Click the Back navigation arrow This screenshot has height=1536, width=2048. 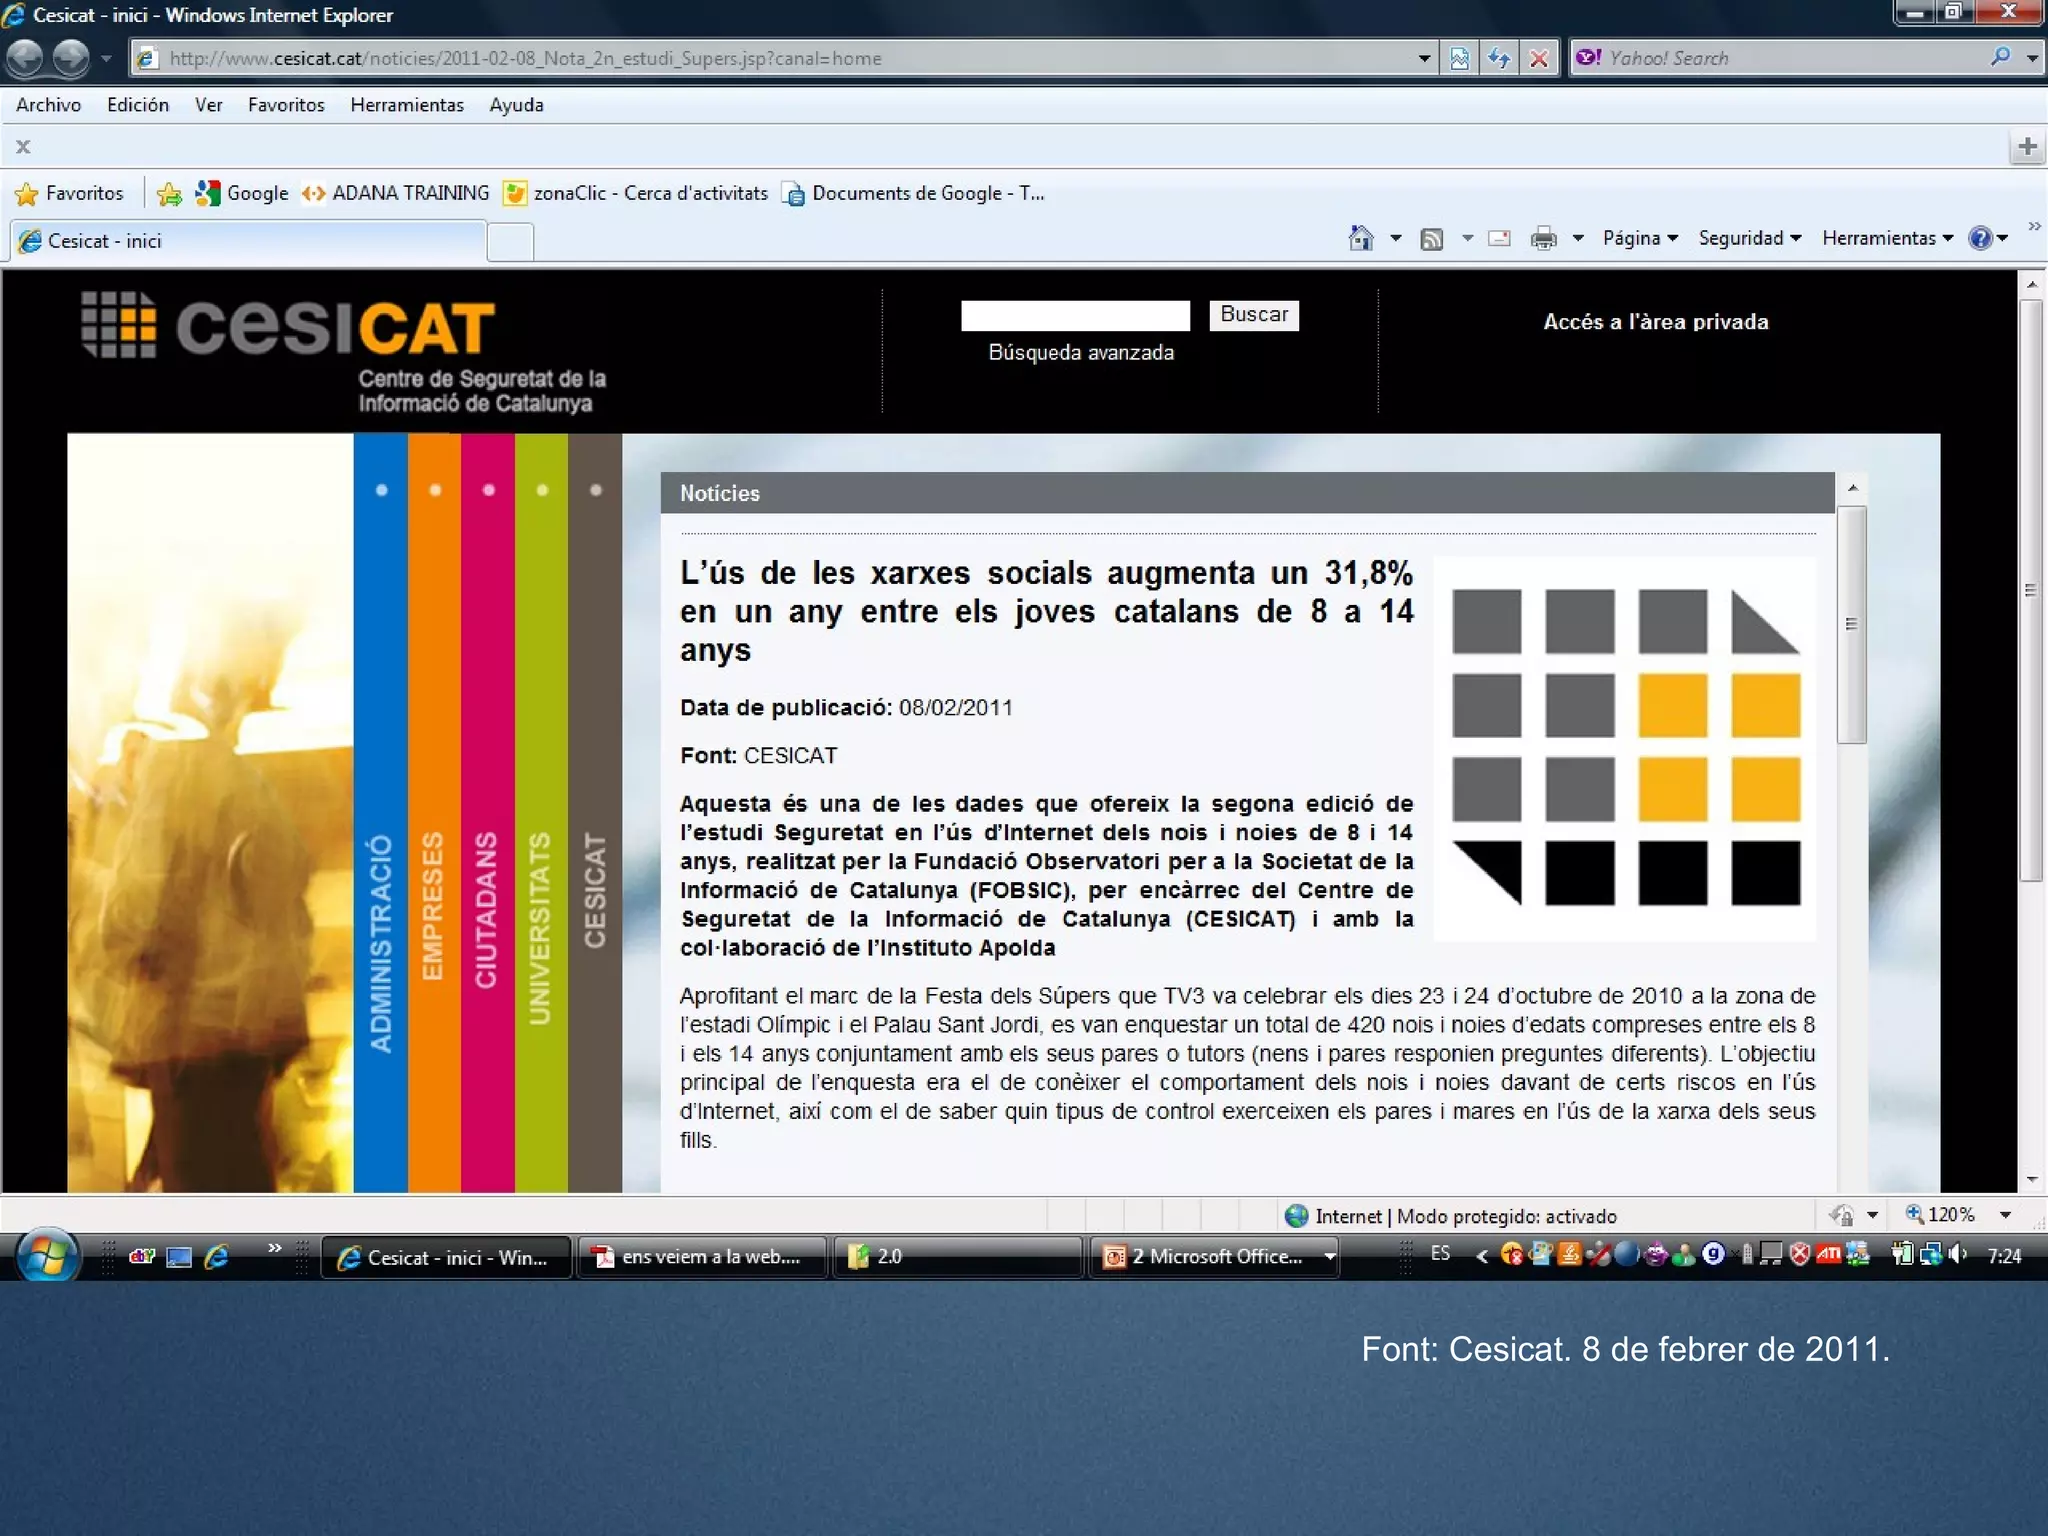[x=26, y=58]
